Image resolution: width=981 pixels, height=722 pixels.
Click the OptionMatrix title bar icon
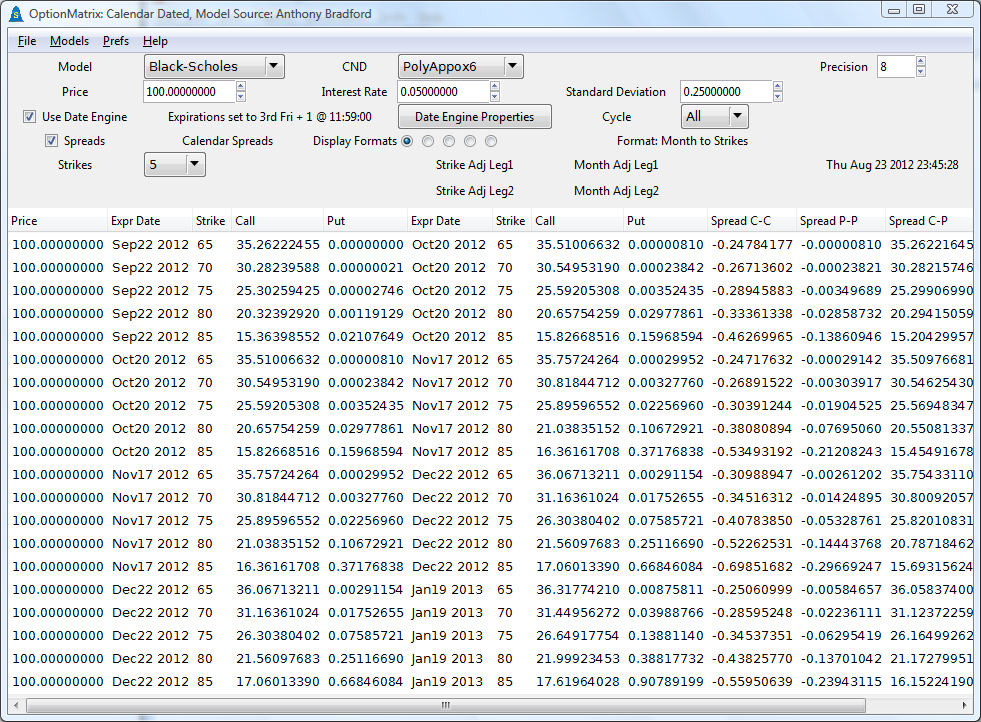click(x=14, y=13)
